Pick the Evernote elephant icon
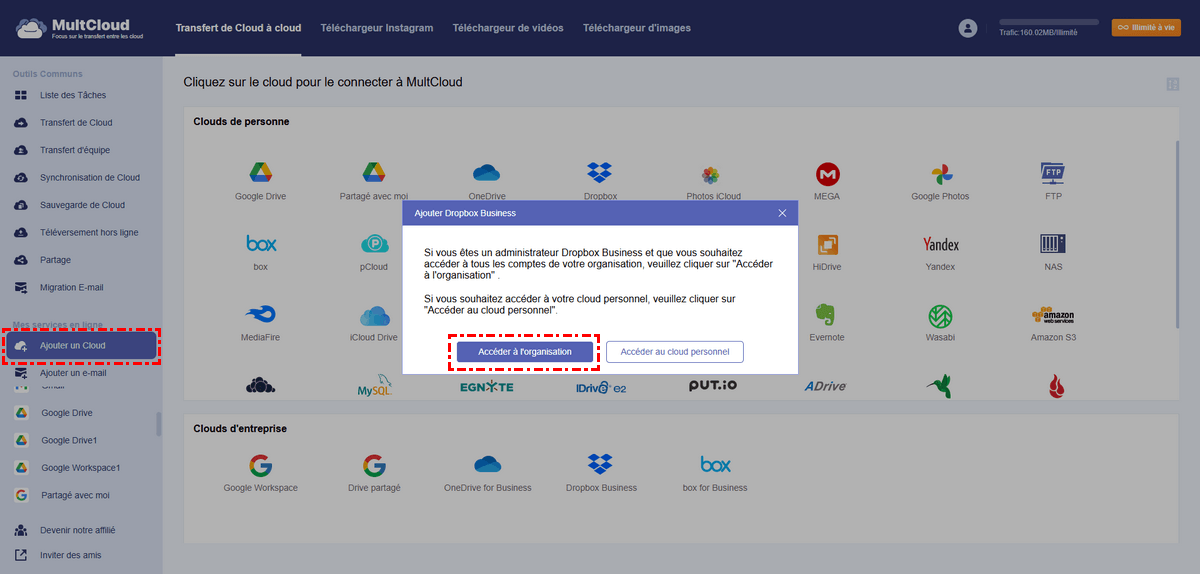 (x=826, y=315)
